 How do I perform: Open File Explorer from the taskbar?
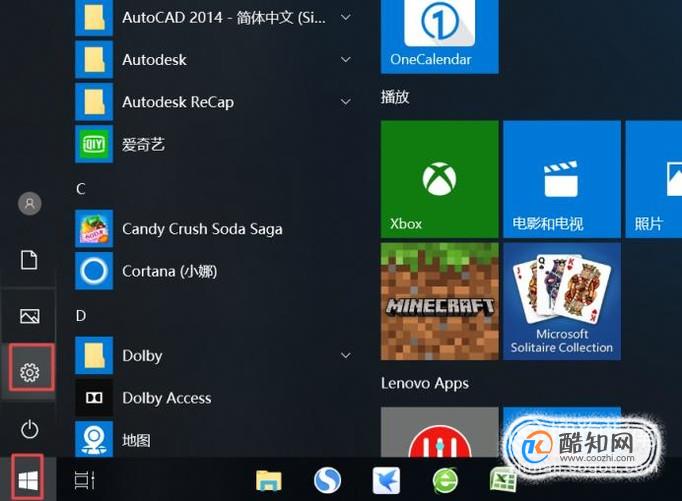click(268, 481)
